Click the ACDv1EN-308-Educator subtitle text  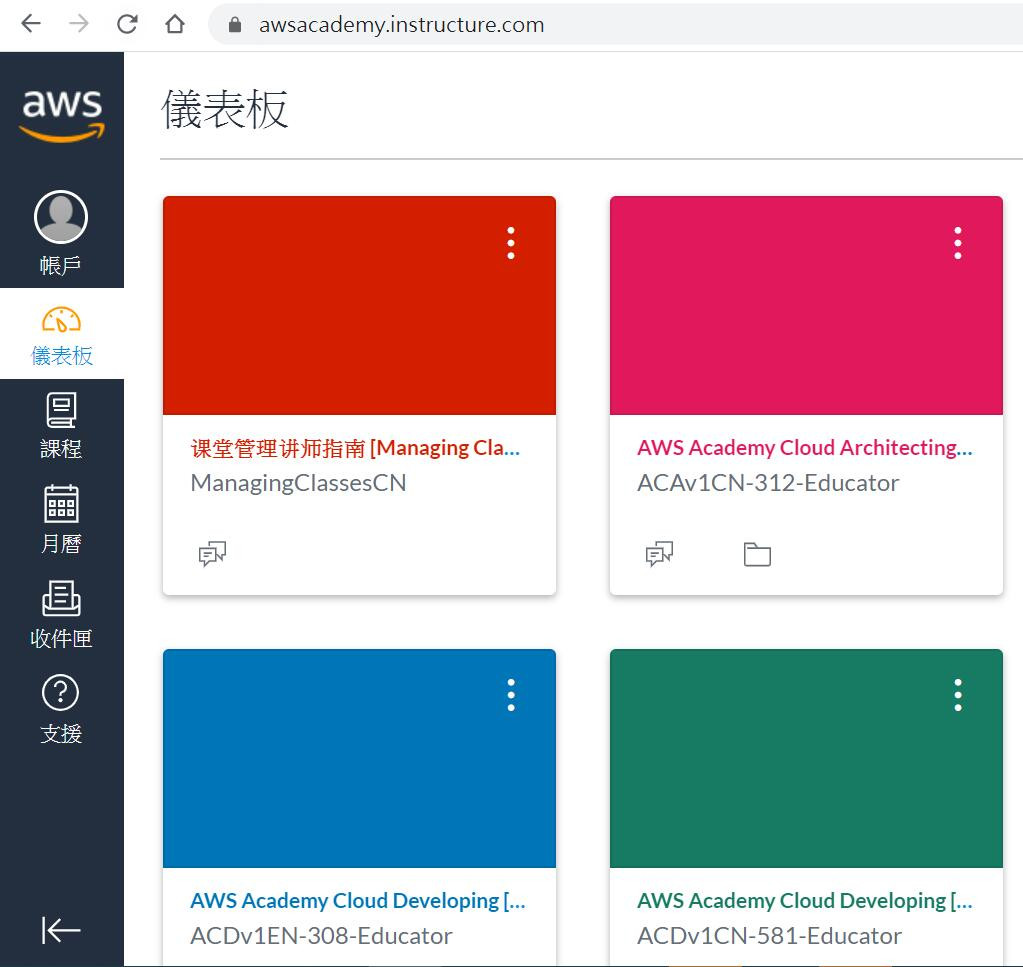[321, 936]
